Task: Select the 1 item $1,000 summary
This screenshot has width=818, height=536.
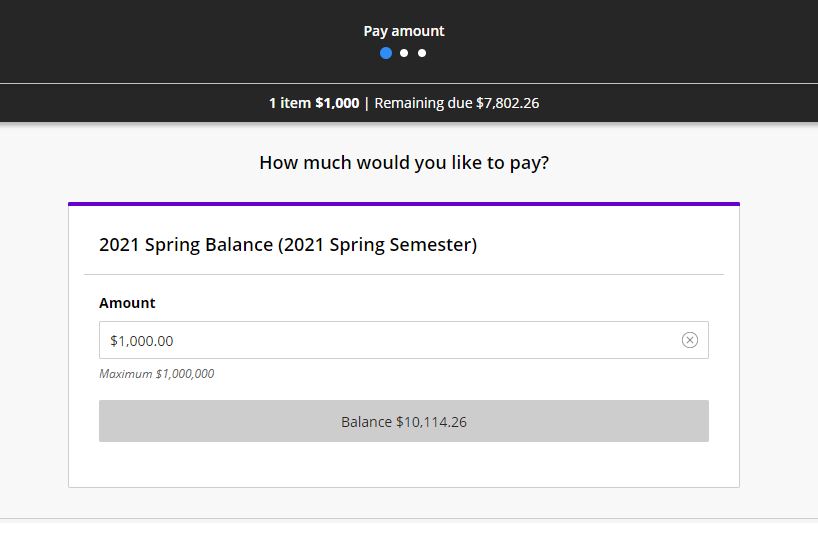Action: 314,103
